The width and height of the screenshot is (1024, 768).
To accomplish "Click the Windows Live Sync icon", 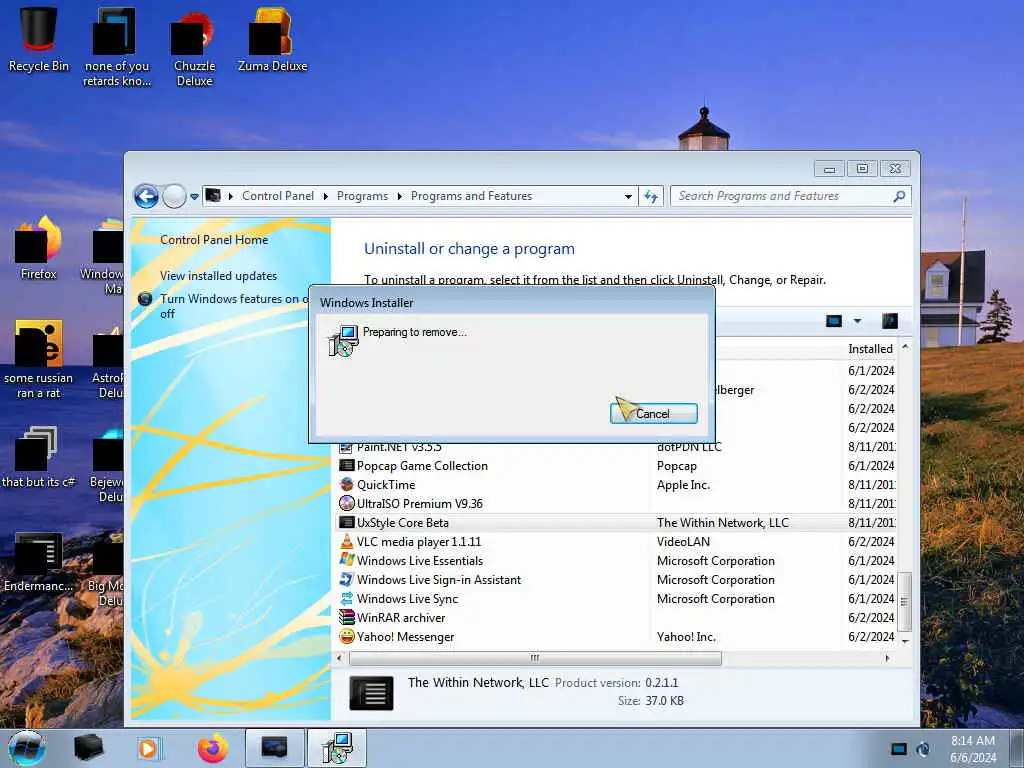I will tap(347, 598).
